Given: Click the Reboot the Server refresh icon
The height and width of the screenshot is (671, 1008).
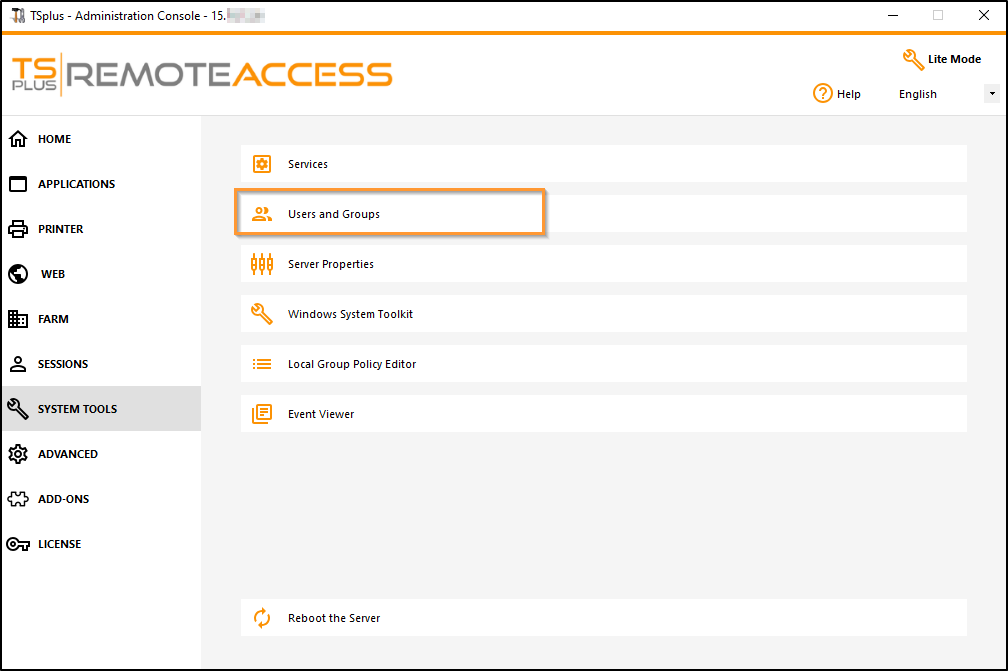Looking at the screenshot, I should [x=262, y=618].
